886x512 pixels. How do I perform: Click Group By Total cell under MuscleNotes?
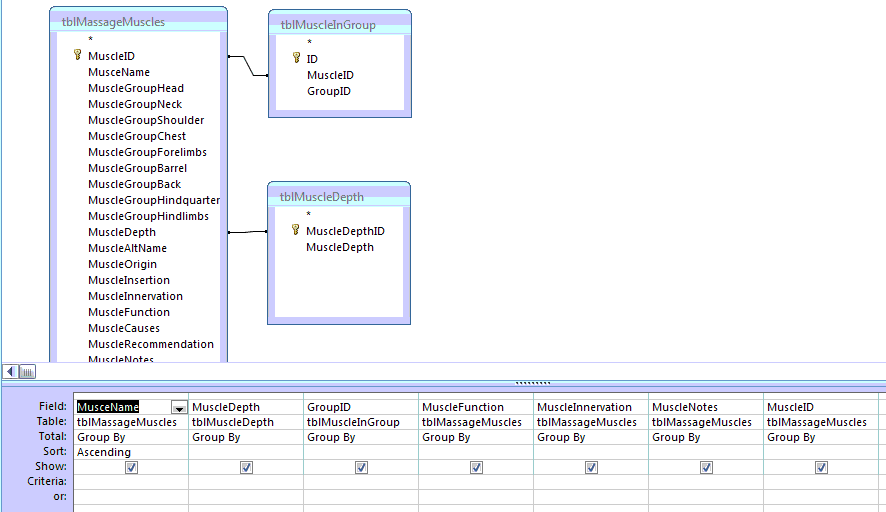point(706,437)
